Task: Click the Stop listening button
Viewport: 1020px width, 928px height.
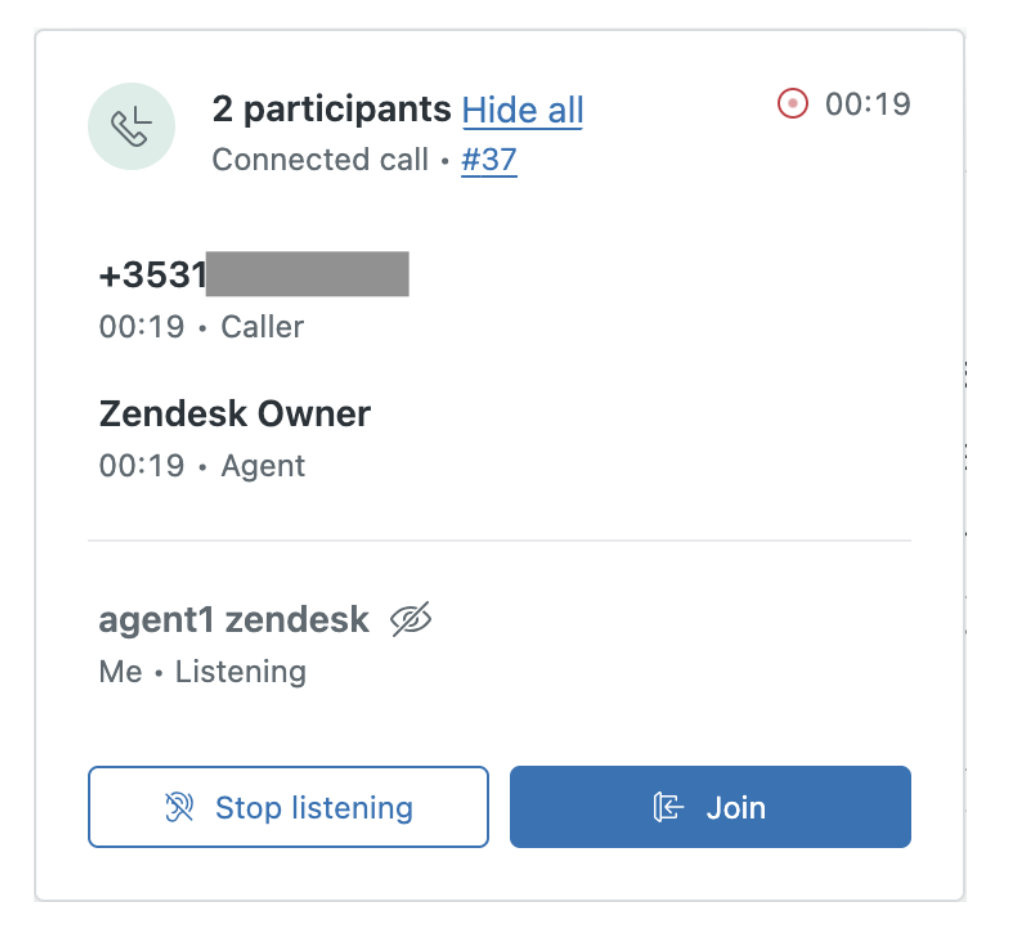Action: pos(288,807)
